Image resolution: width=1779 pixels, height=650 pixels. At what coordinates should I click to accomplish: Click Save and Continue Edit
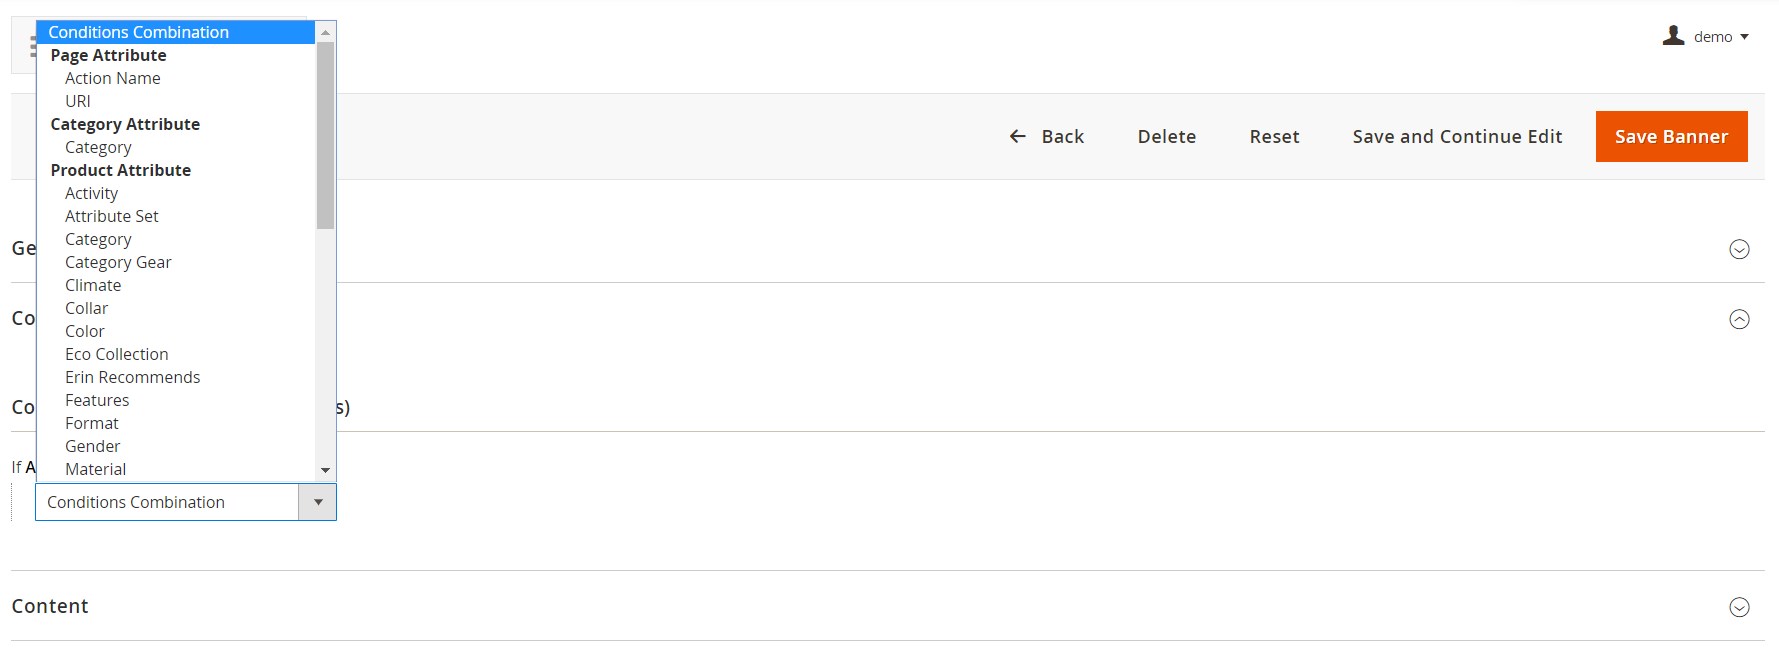1457,136
